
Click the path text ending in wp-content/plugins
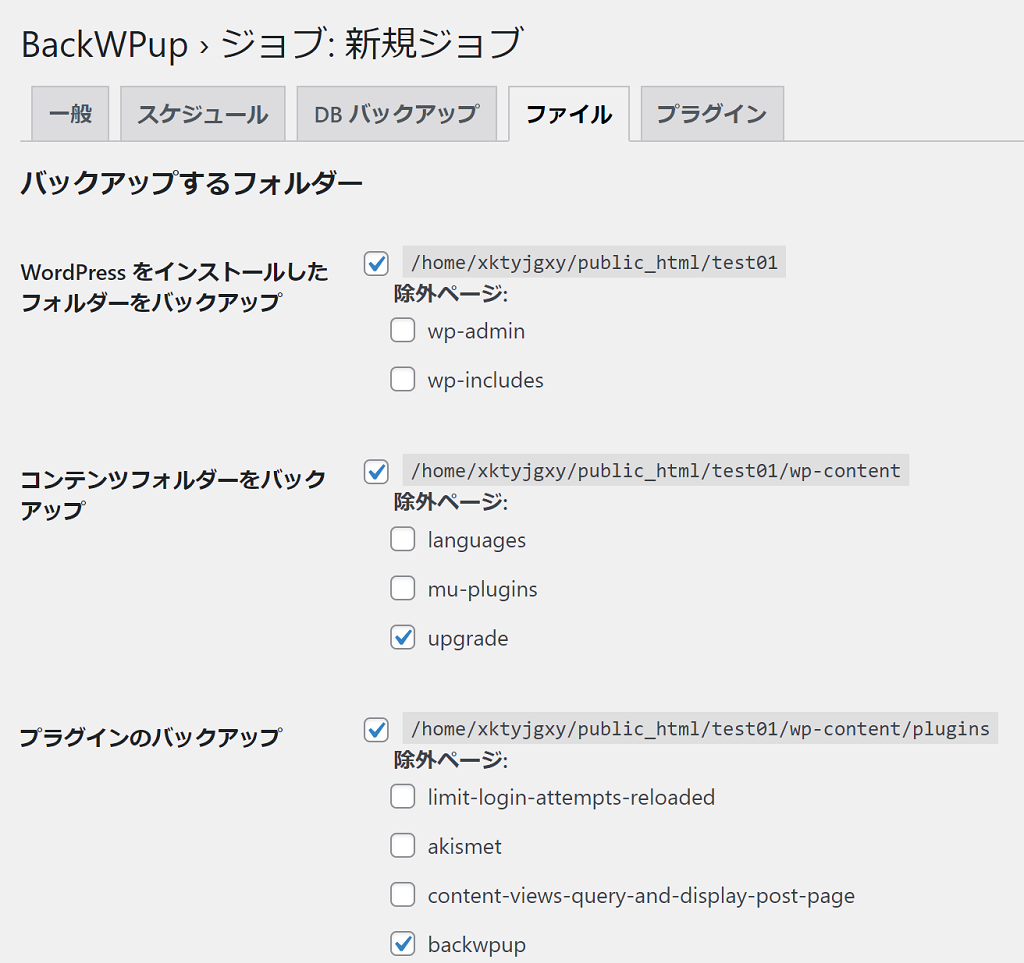699,729
